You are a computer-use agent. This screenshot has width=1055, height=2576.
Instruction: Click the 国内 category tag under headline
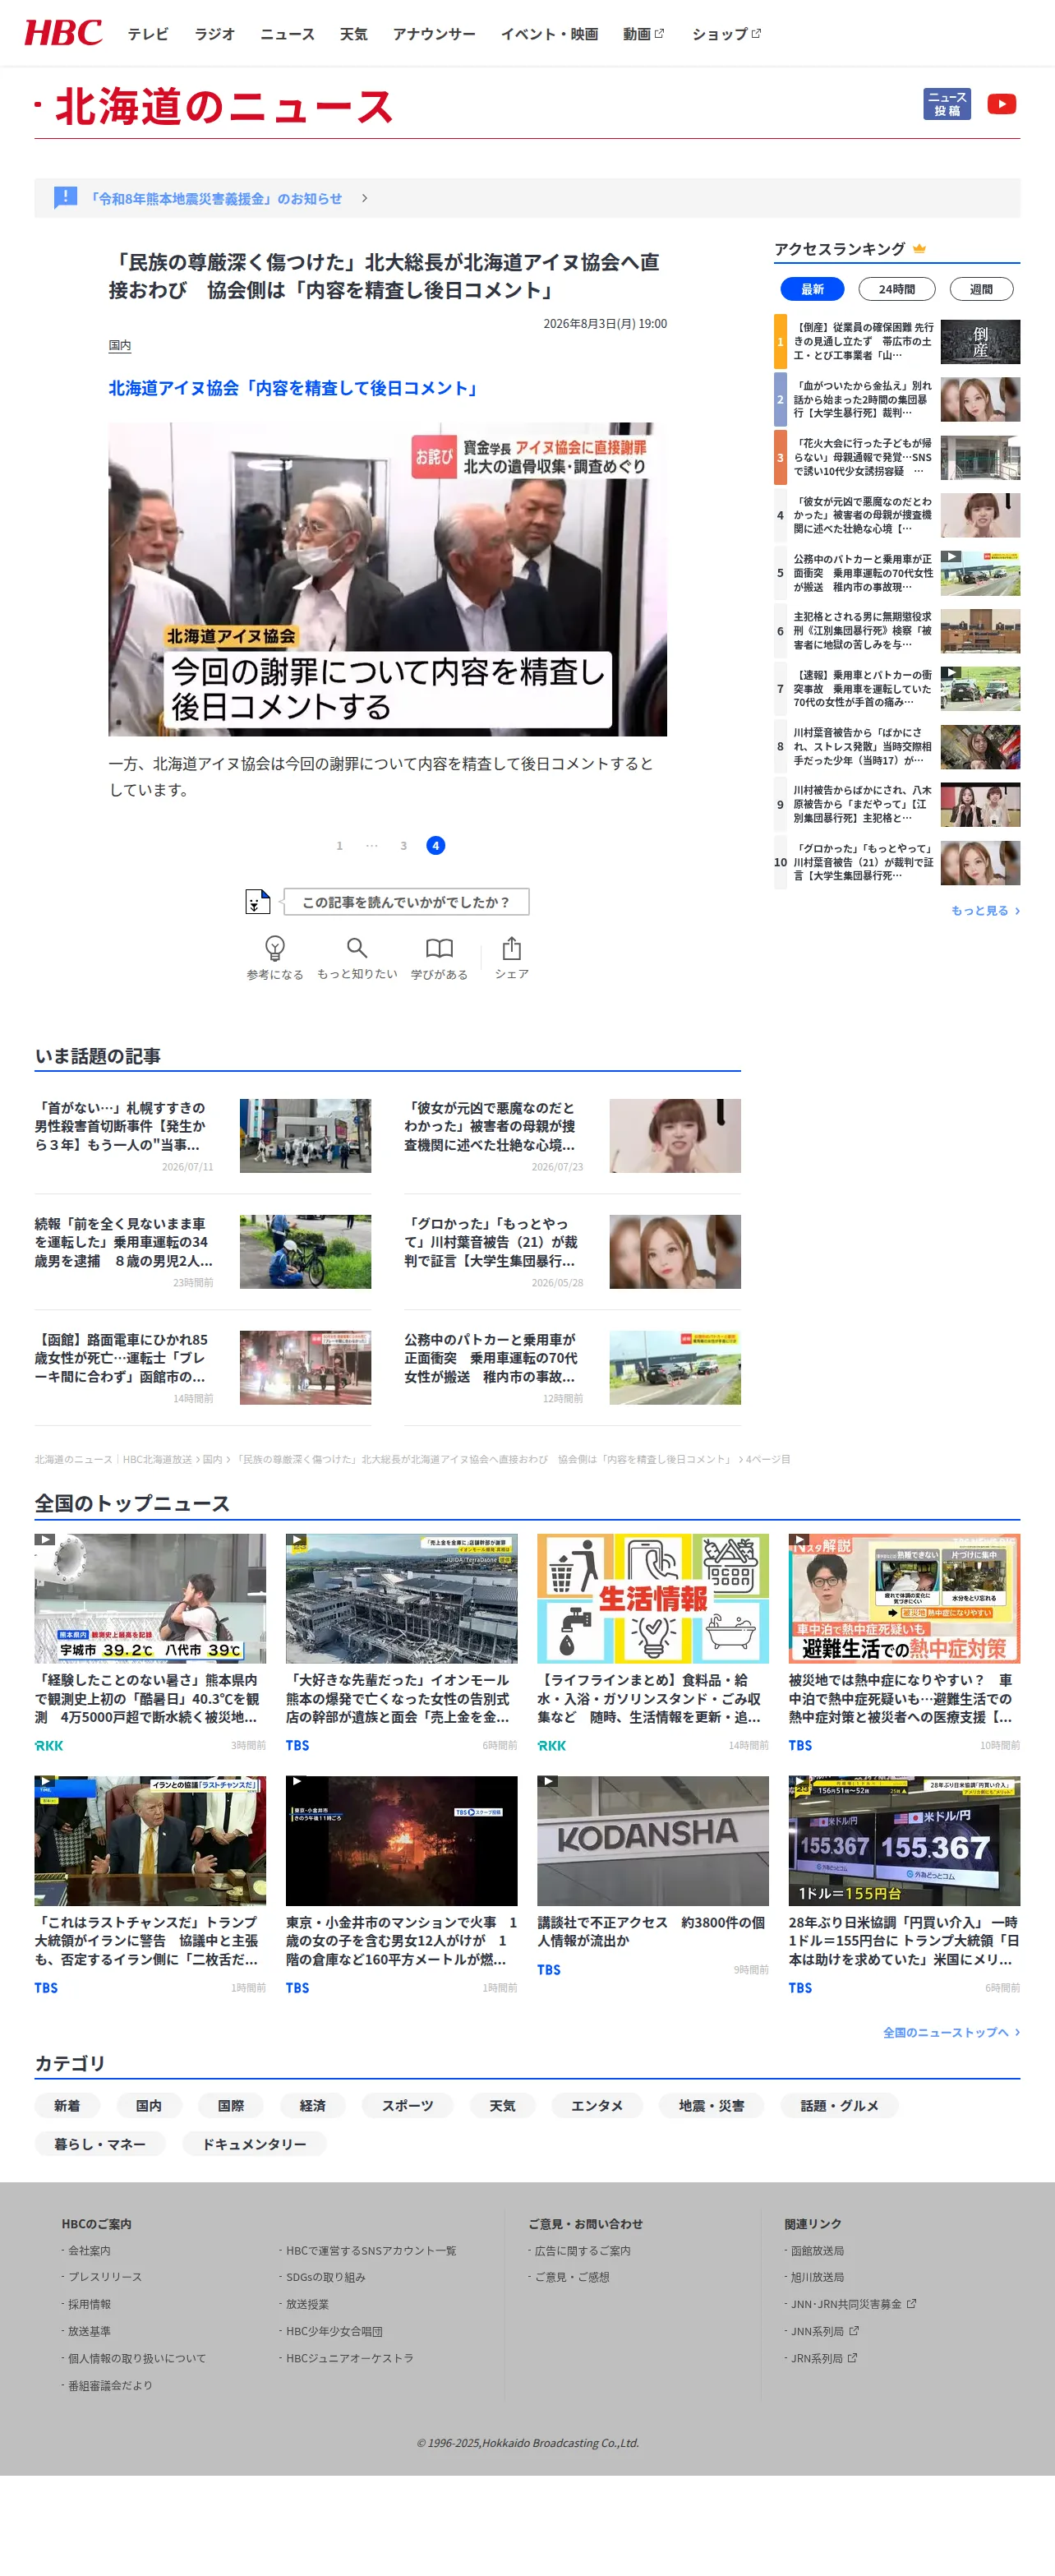pyautogui.click(x=119, y=345)
